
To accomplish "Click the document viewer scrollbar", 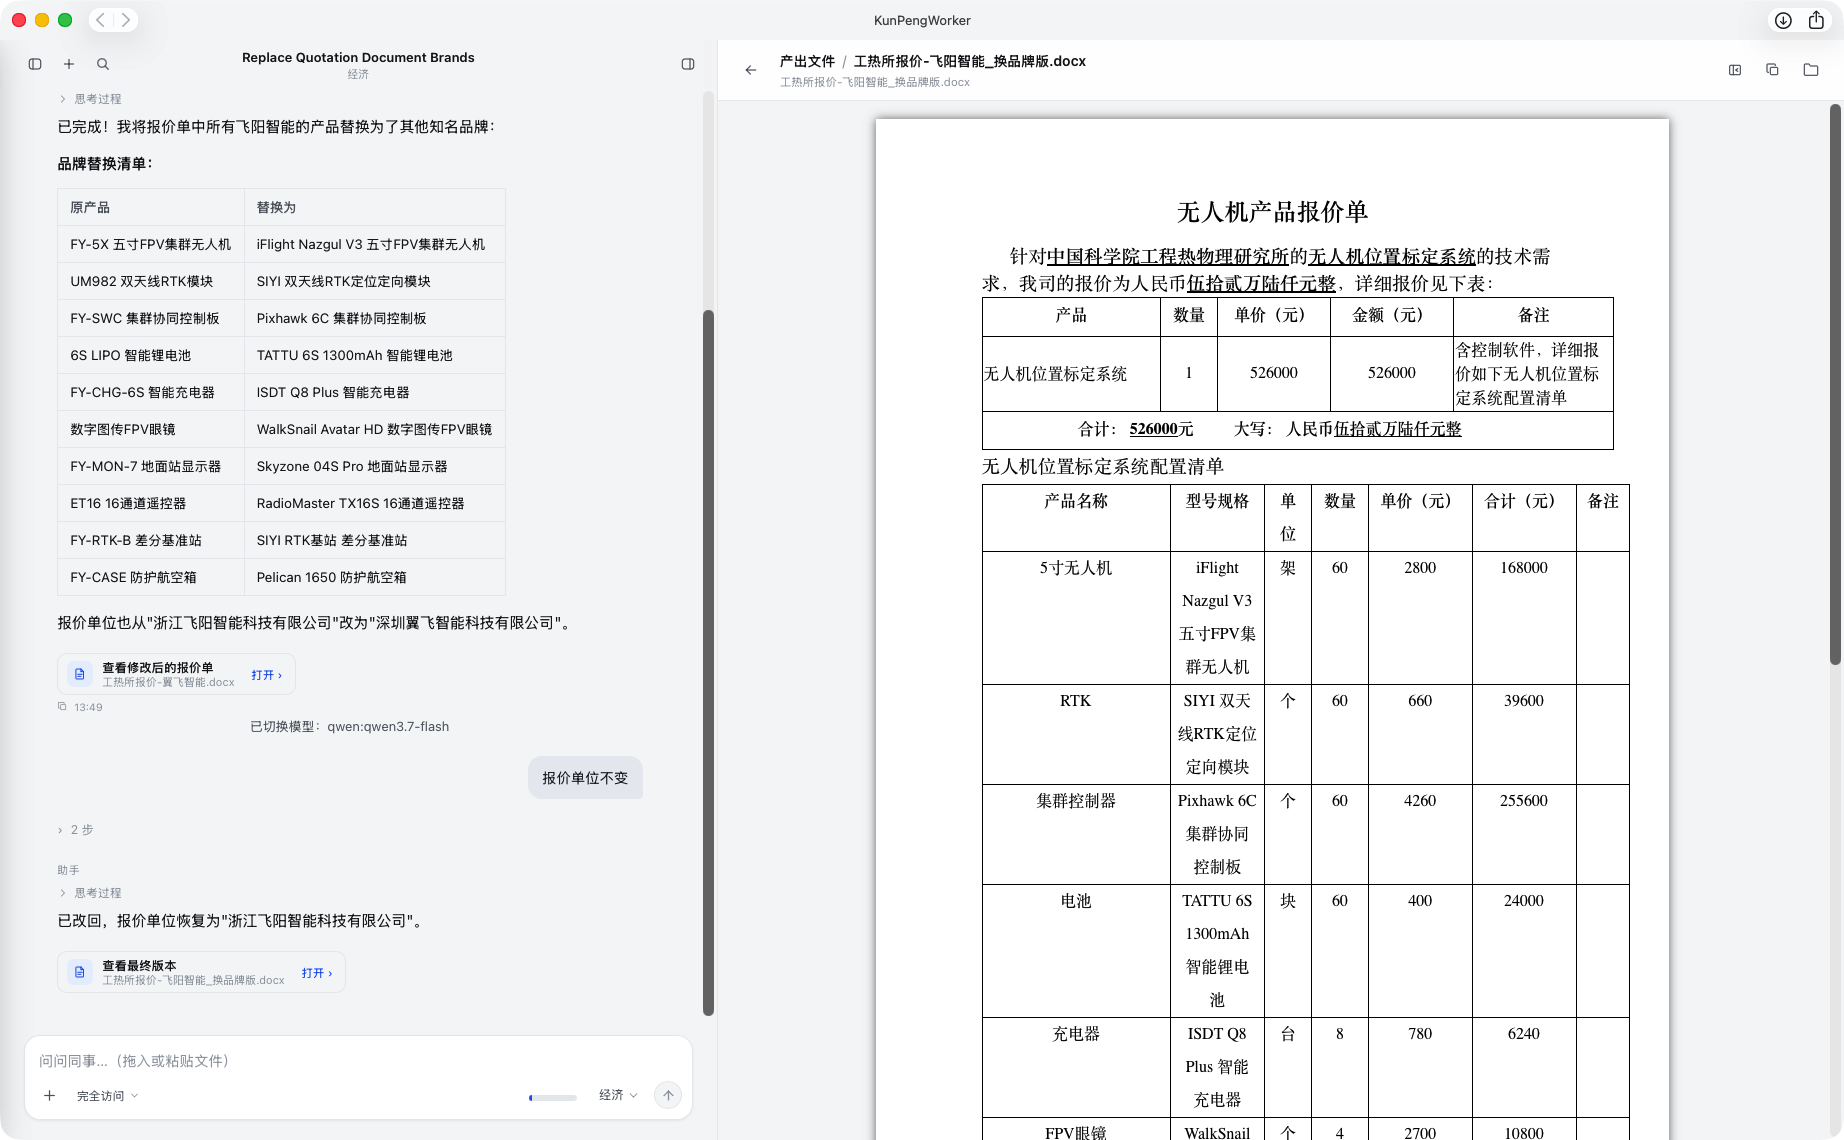I will [1835, 385].
